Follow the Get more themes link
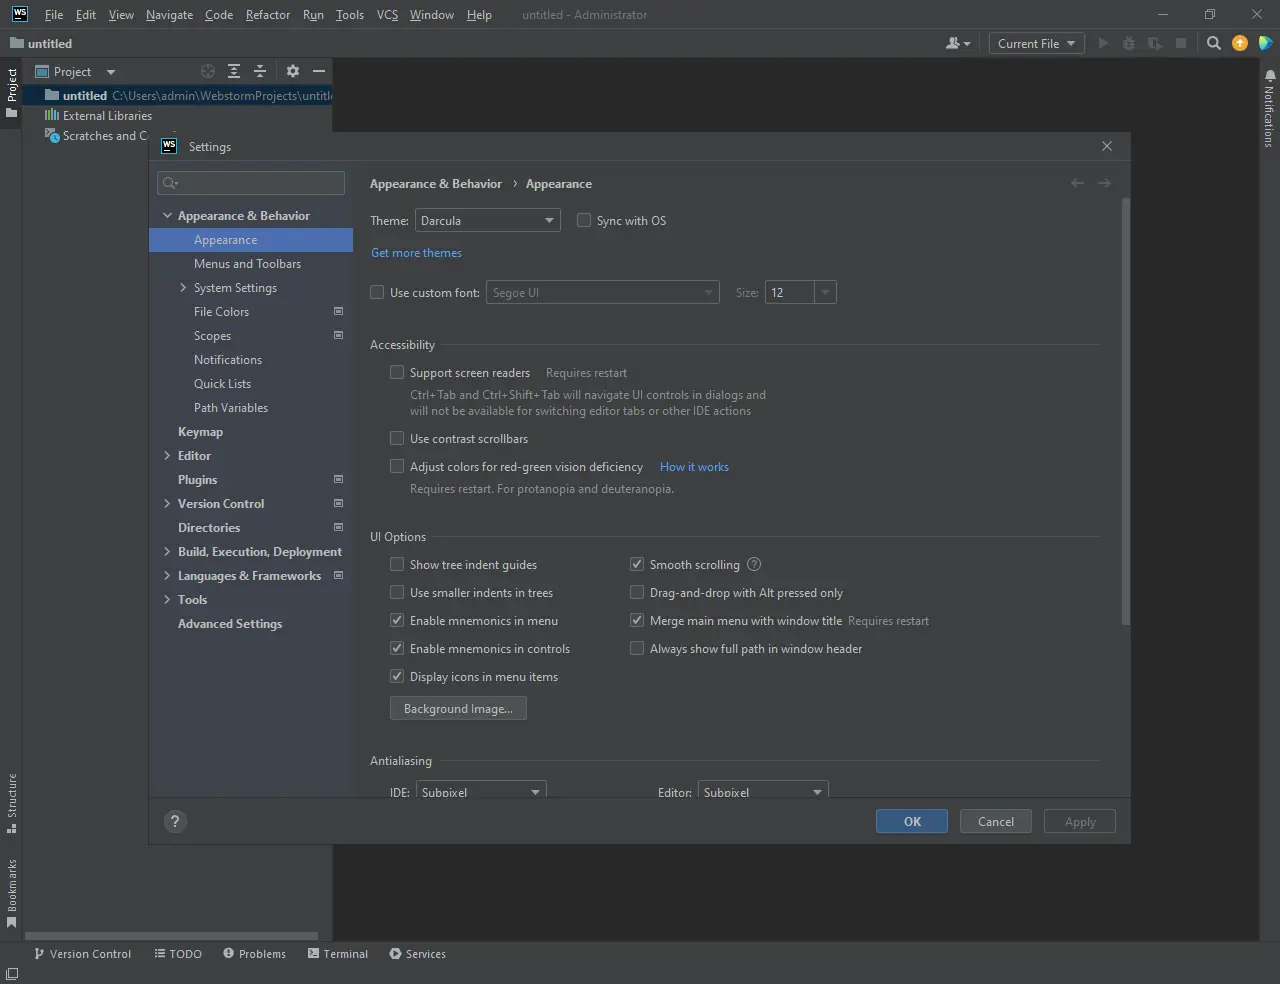The width and height of the screenshot is (1280, 984). click(x=416, y=253)
